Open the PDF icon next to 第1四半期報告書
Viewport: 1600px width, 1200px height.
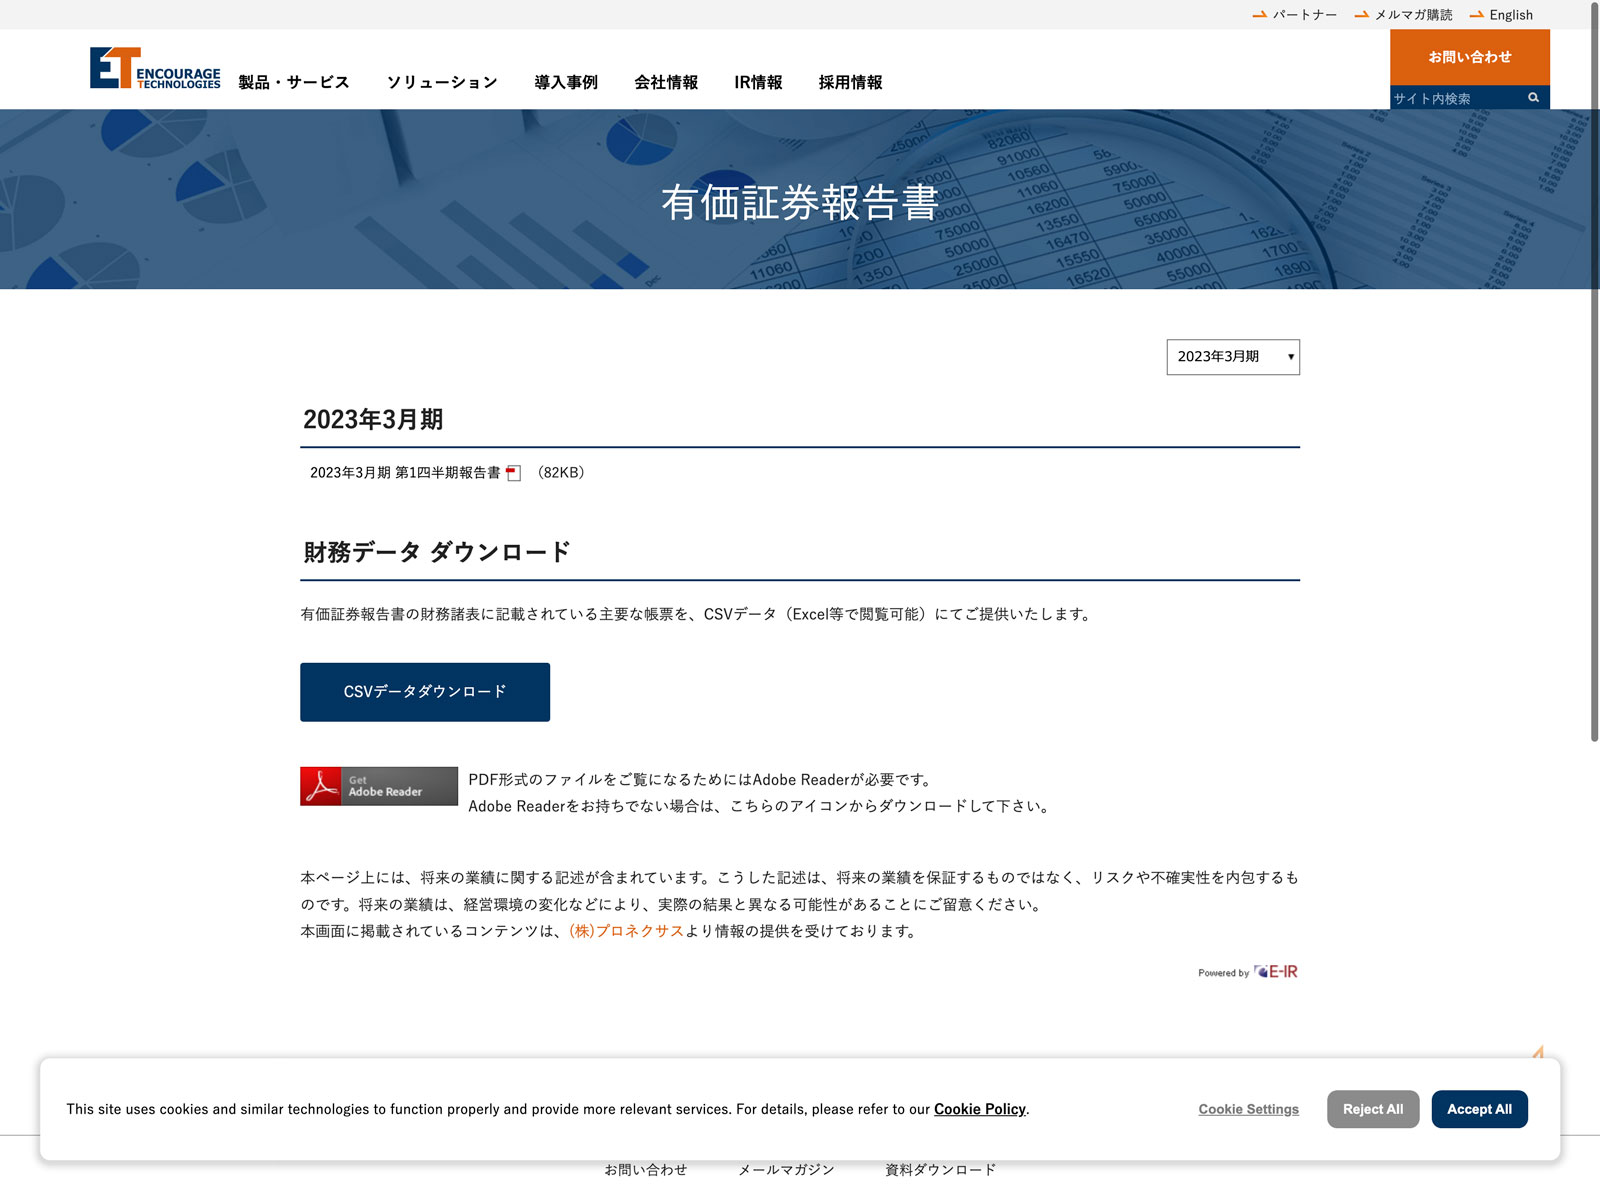(x=513, y=473)
